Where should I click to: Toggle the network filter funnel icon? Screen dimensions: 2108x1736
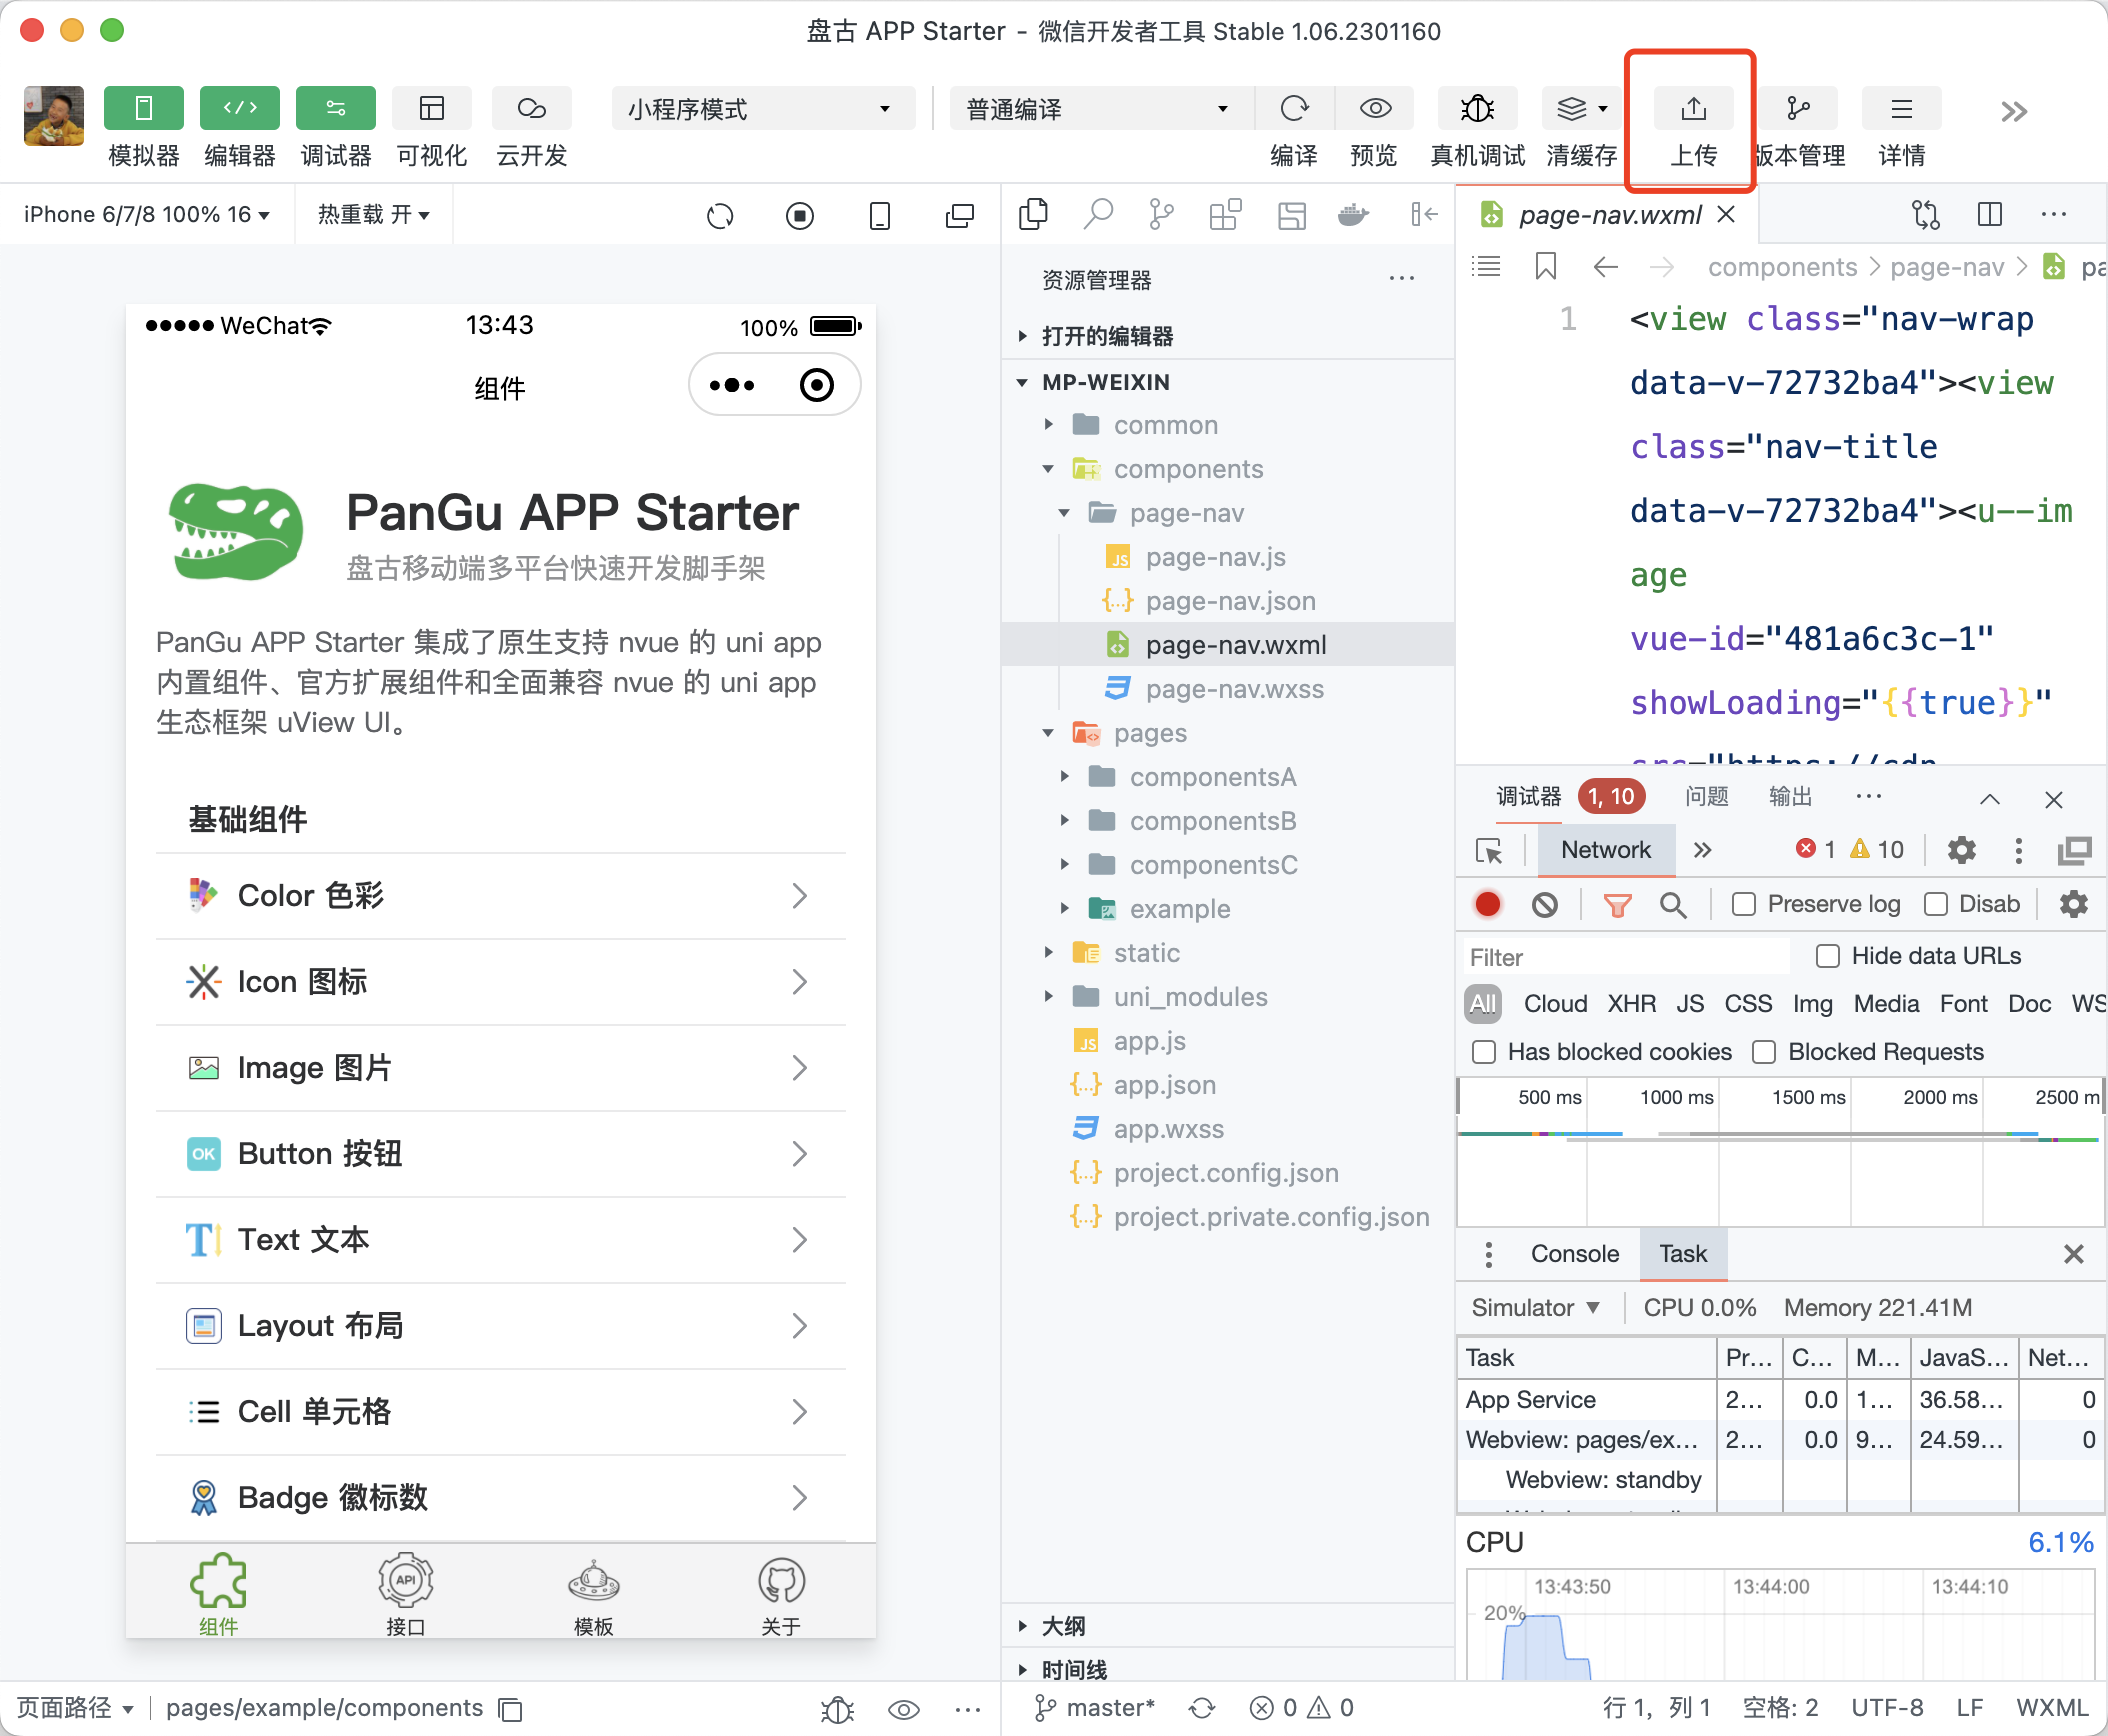click(x=1617, y=905)
